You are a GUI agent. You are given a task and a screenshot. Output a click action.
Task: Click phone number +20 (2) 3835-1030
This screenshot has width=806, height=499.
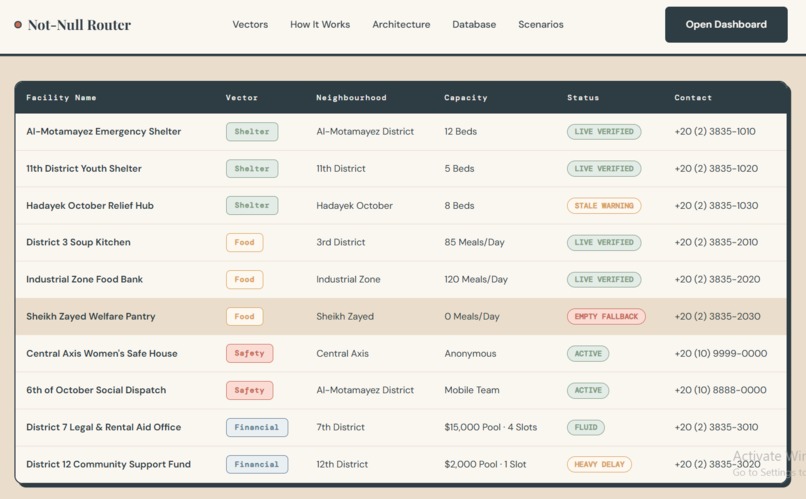point(716,206)
